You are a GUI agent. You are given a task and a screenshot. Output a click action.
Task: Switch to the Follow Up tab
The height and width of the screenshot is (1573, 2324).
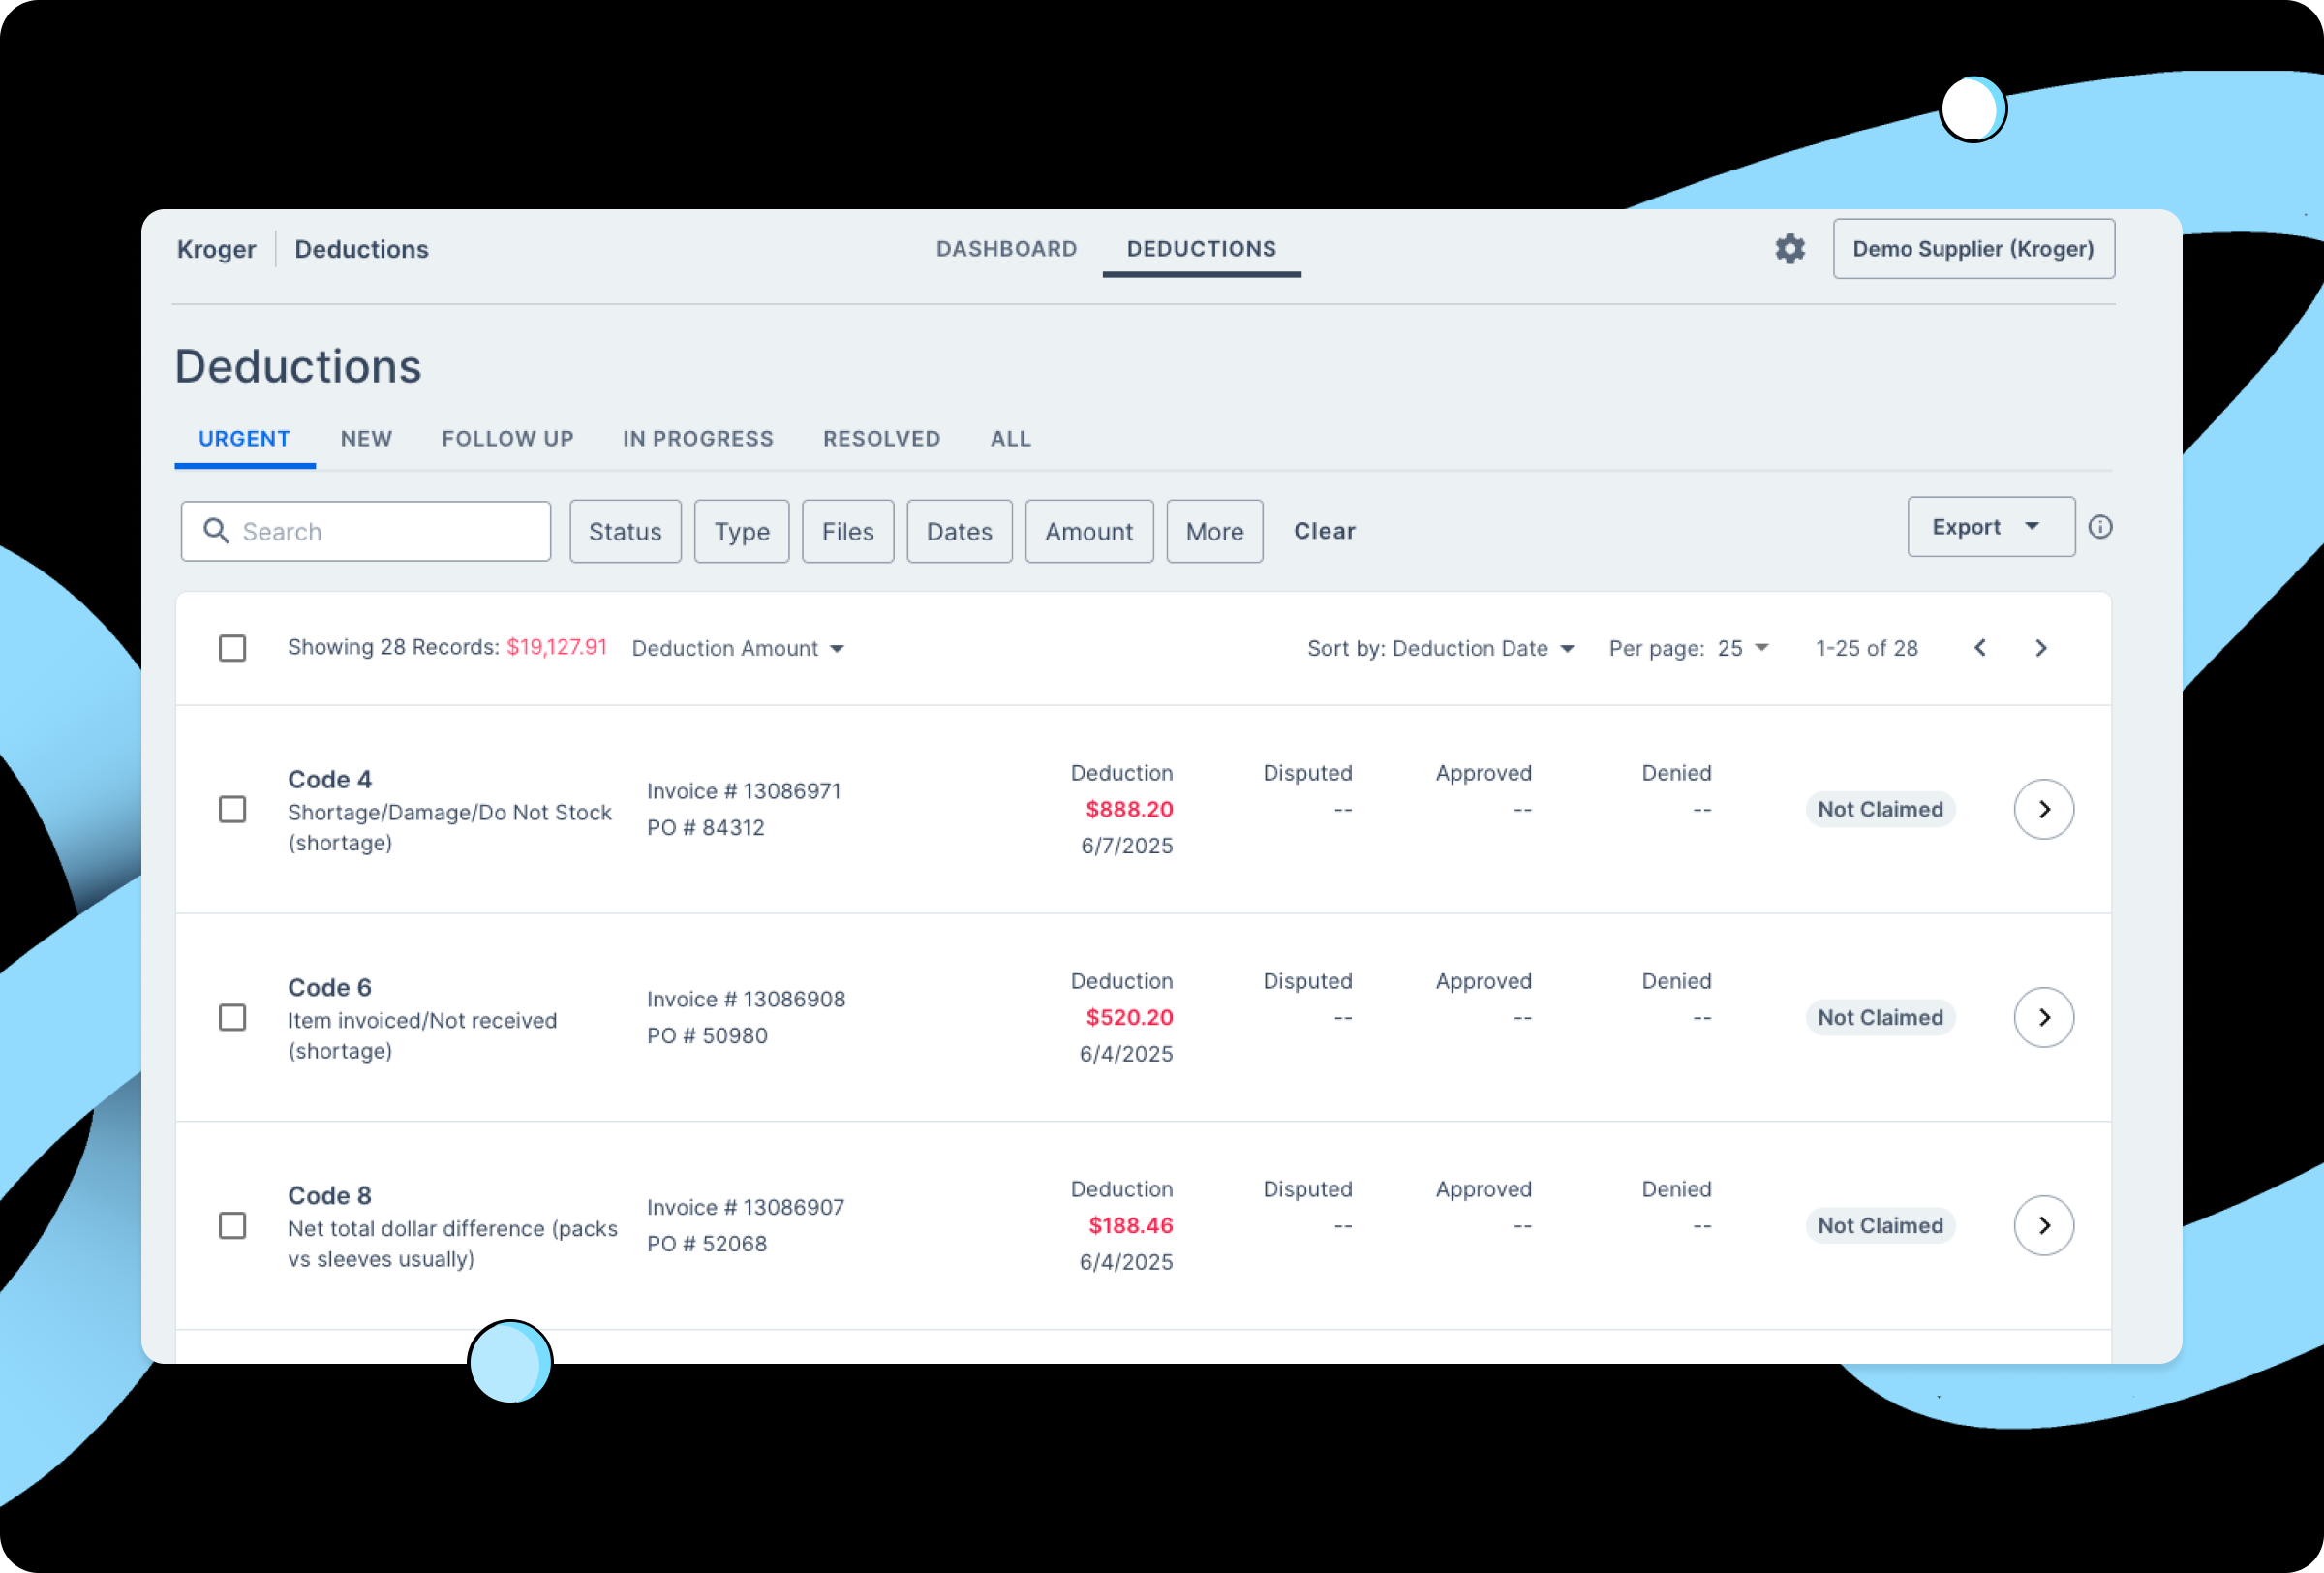click(507, 439)
